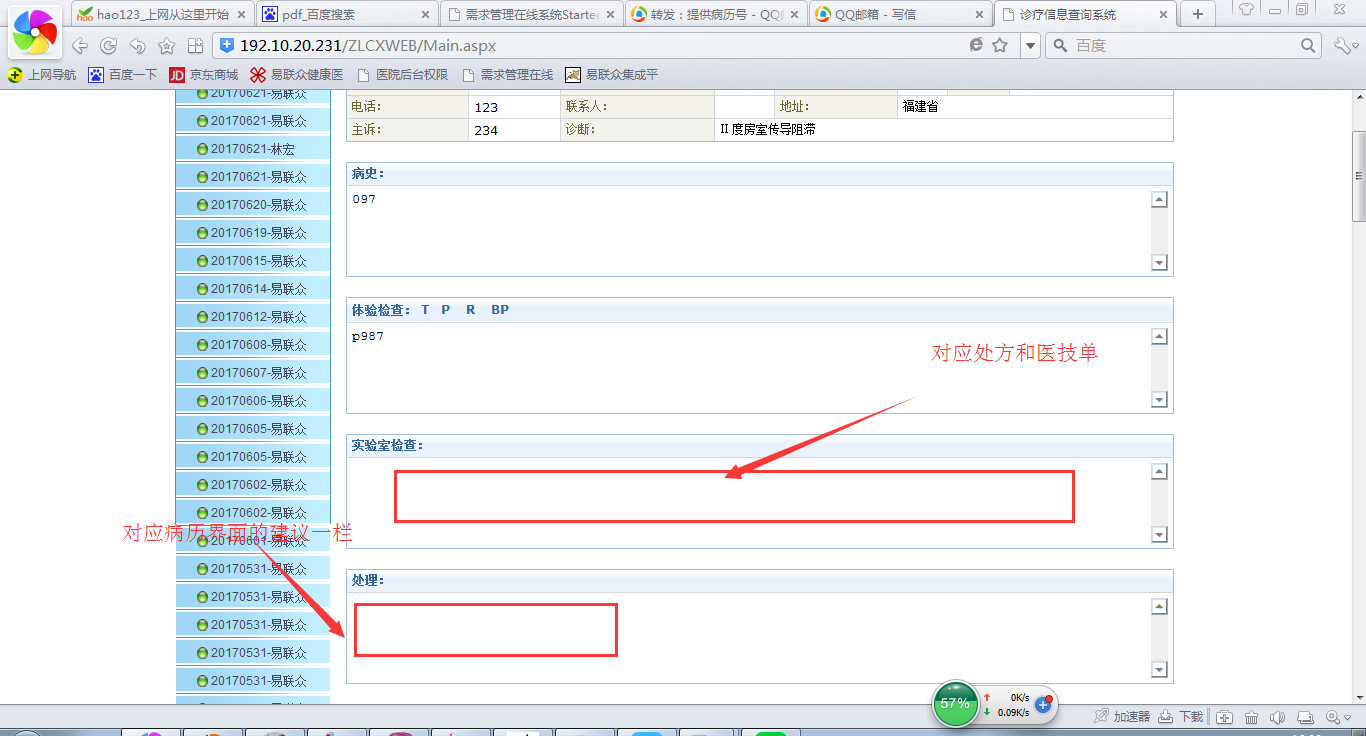Close the 诊疗信息查询系统 tab
1366x736 pixels.
[1162, 15]
